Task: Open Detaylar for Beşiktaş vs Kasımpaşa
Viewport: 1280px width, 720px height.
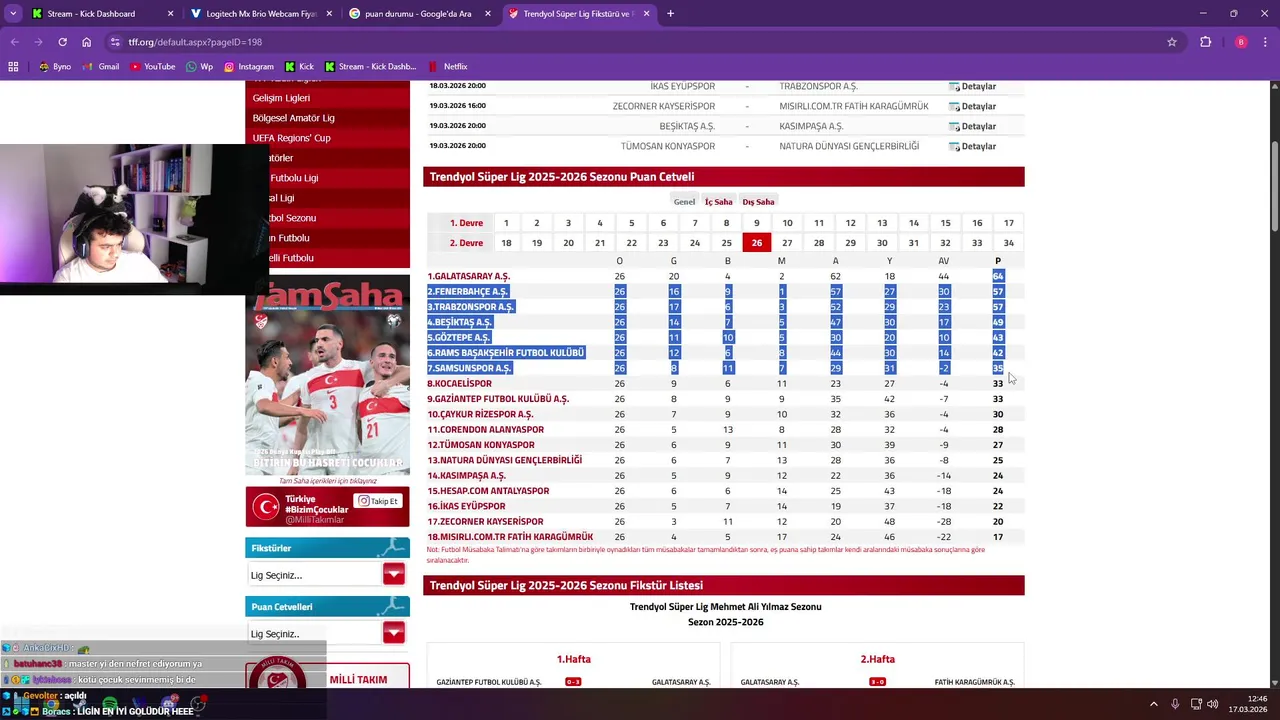Action: (x=972, y=127)
